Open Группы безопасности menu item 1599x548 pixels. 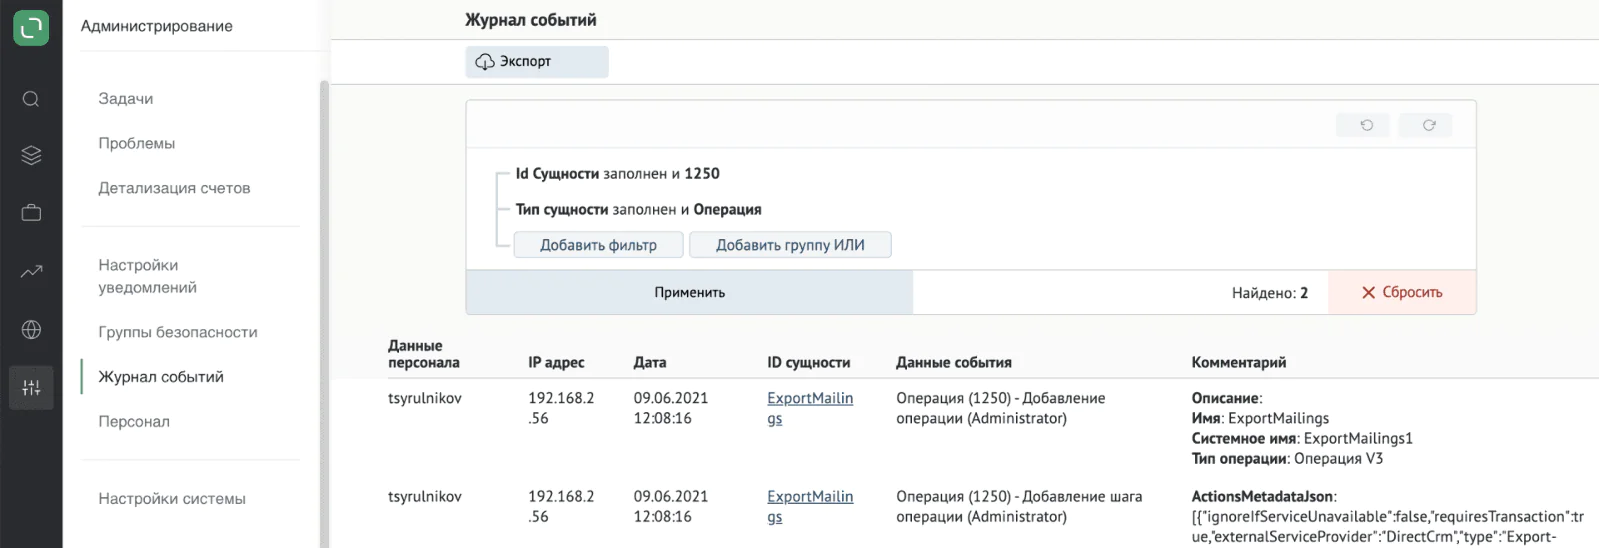(178, 332)
